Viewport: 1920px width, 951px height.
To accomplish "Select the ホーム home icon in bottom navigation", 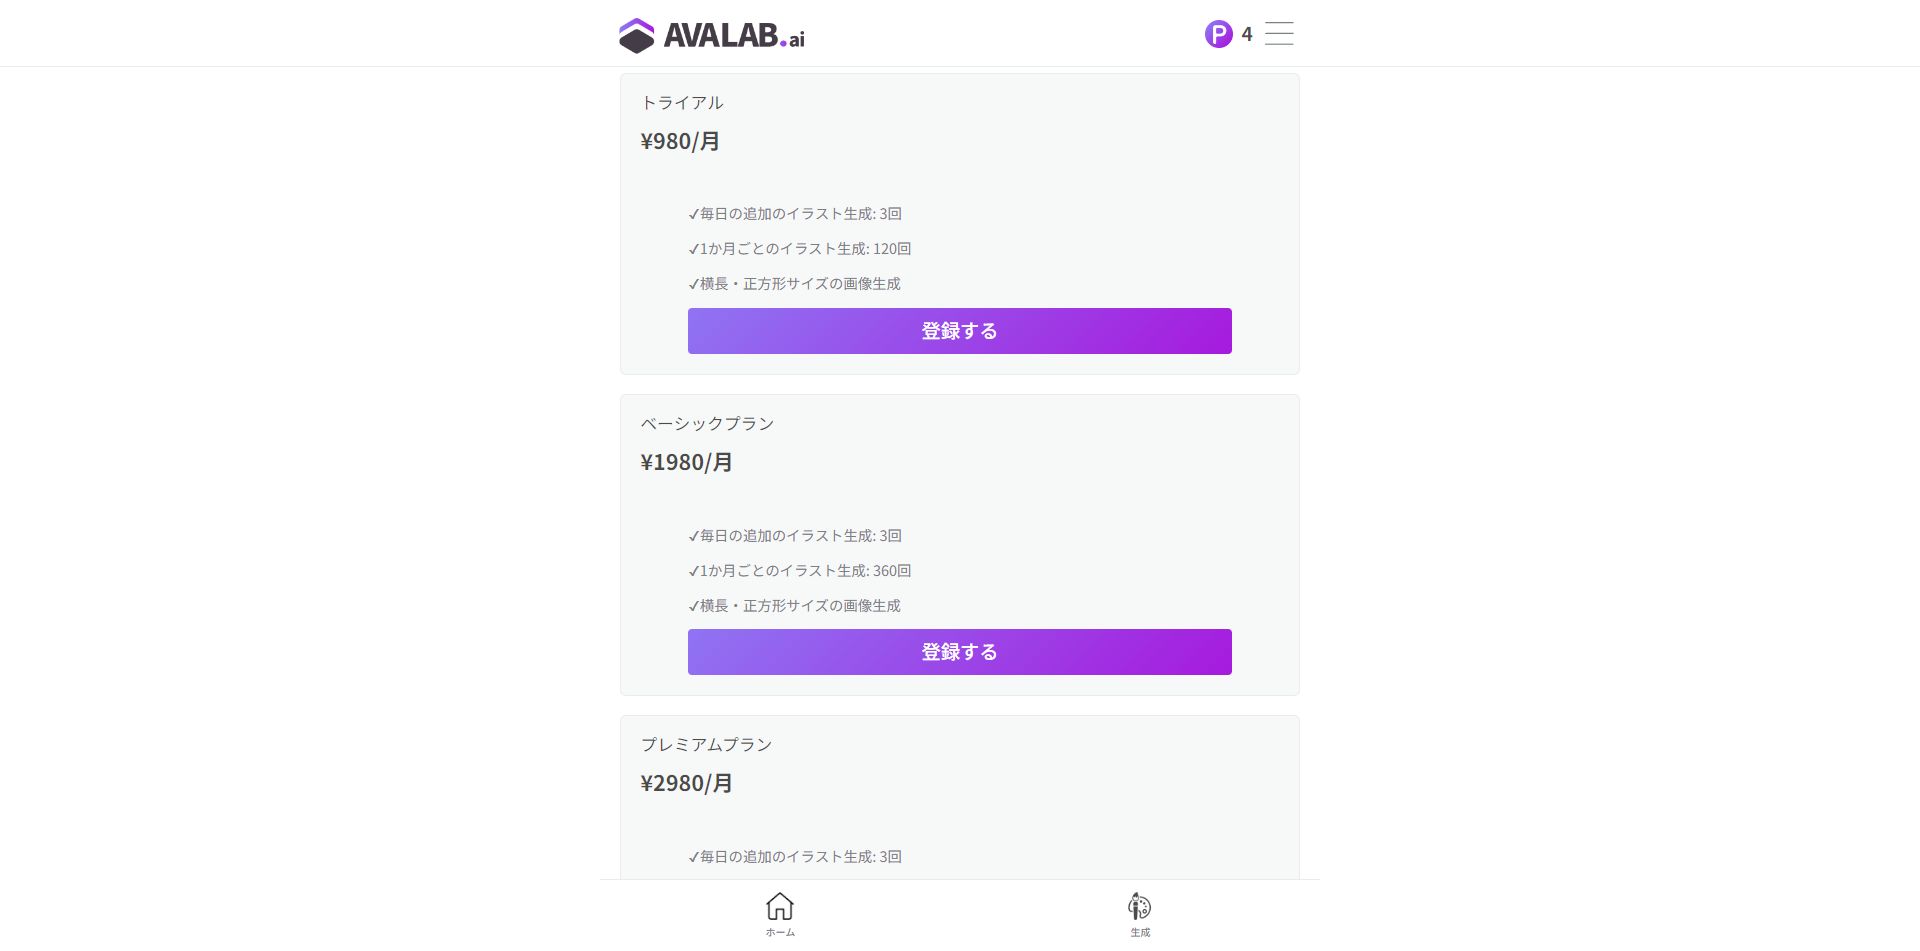I will [780, 908].
